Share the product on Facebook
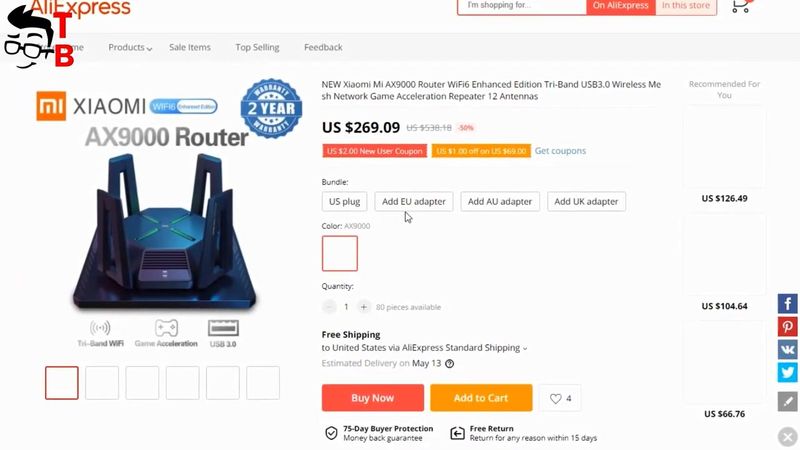The width and height of the screenshot is (800, 450). click(787, 304)
